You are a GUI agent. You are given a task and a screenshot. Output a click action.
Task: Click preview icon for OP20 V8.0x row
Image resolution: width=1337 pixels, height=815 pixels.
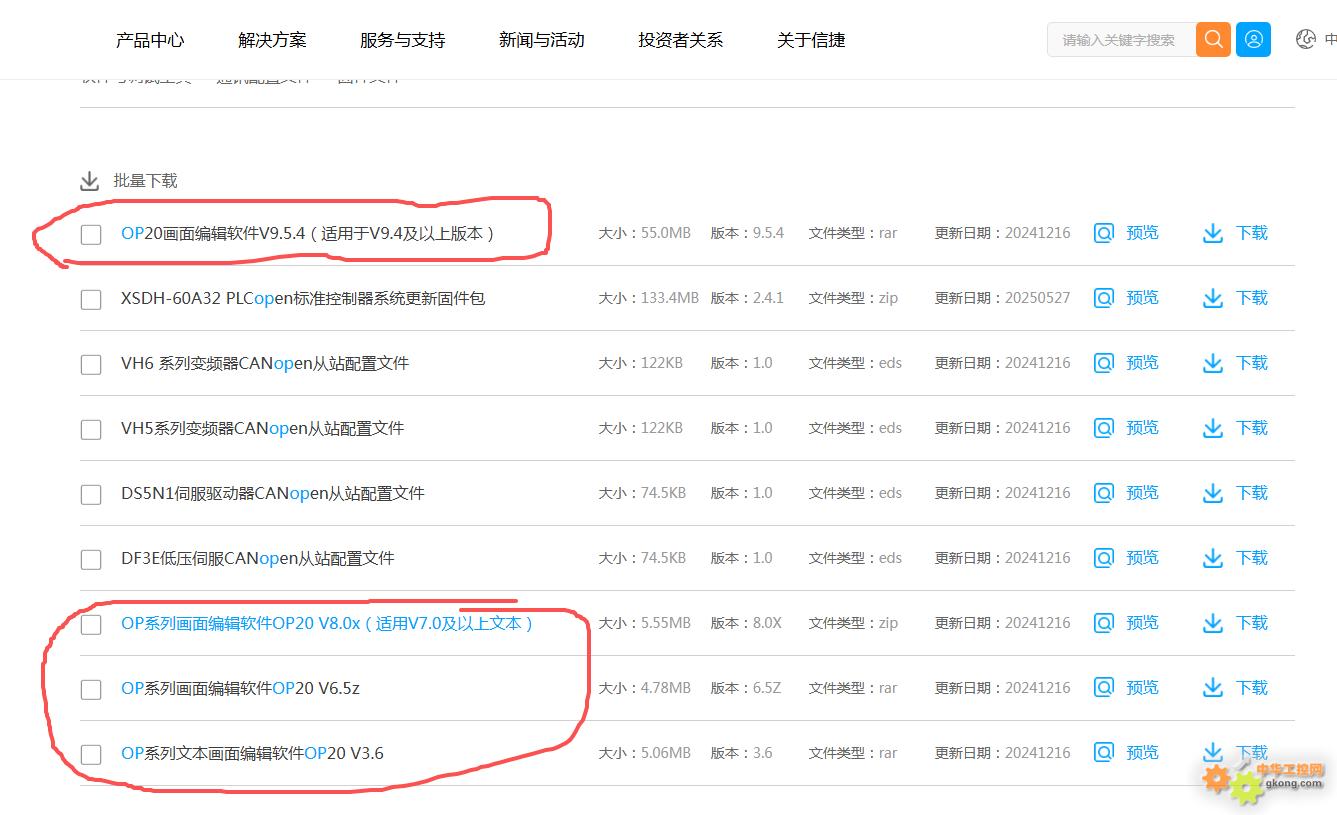click(1104, 623)
